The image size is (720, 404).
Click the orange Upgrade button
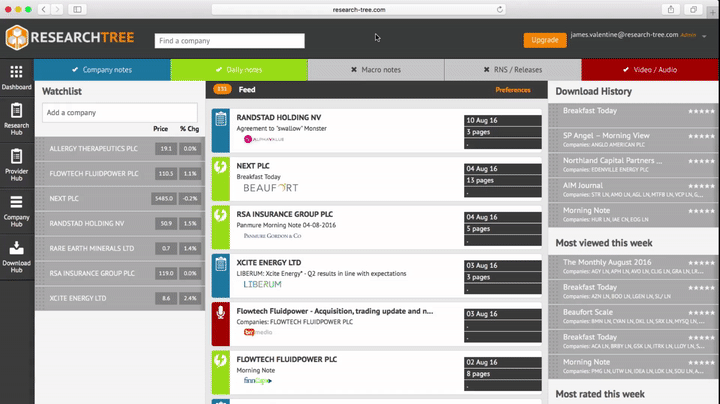(x=545, y=40)
